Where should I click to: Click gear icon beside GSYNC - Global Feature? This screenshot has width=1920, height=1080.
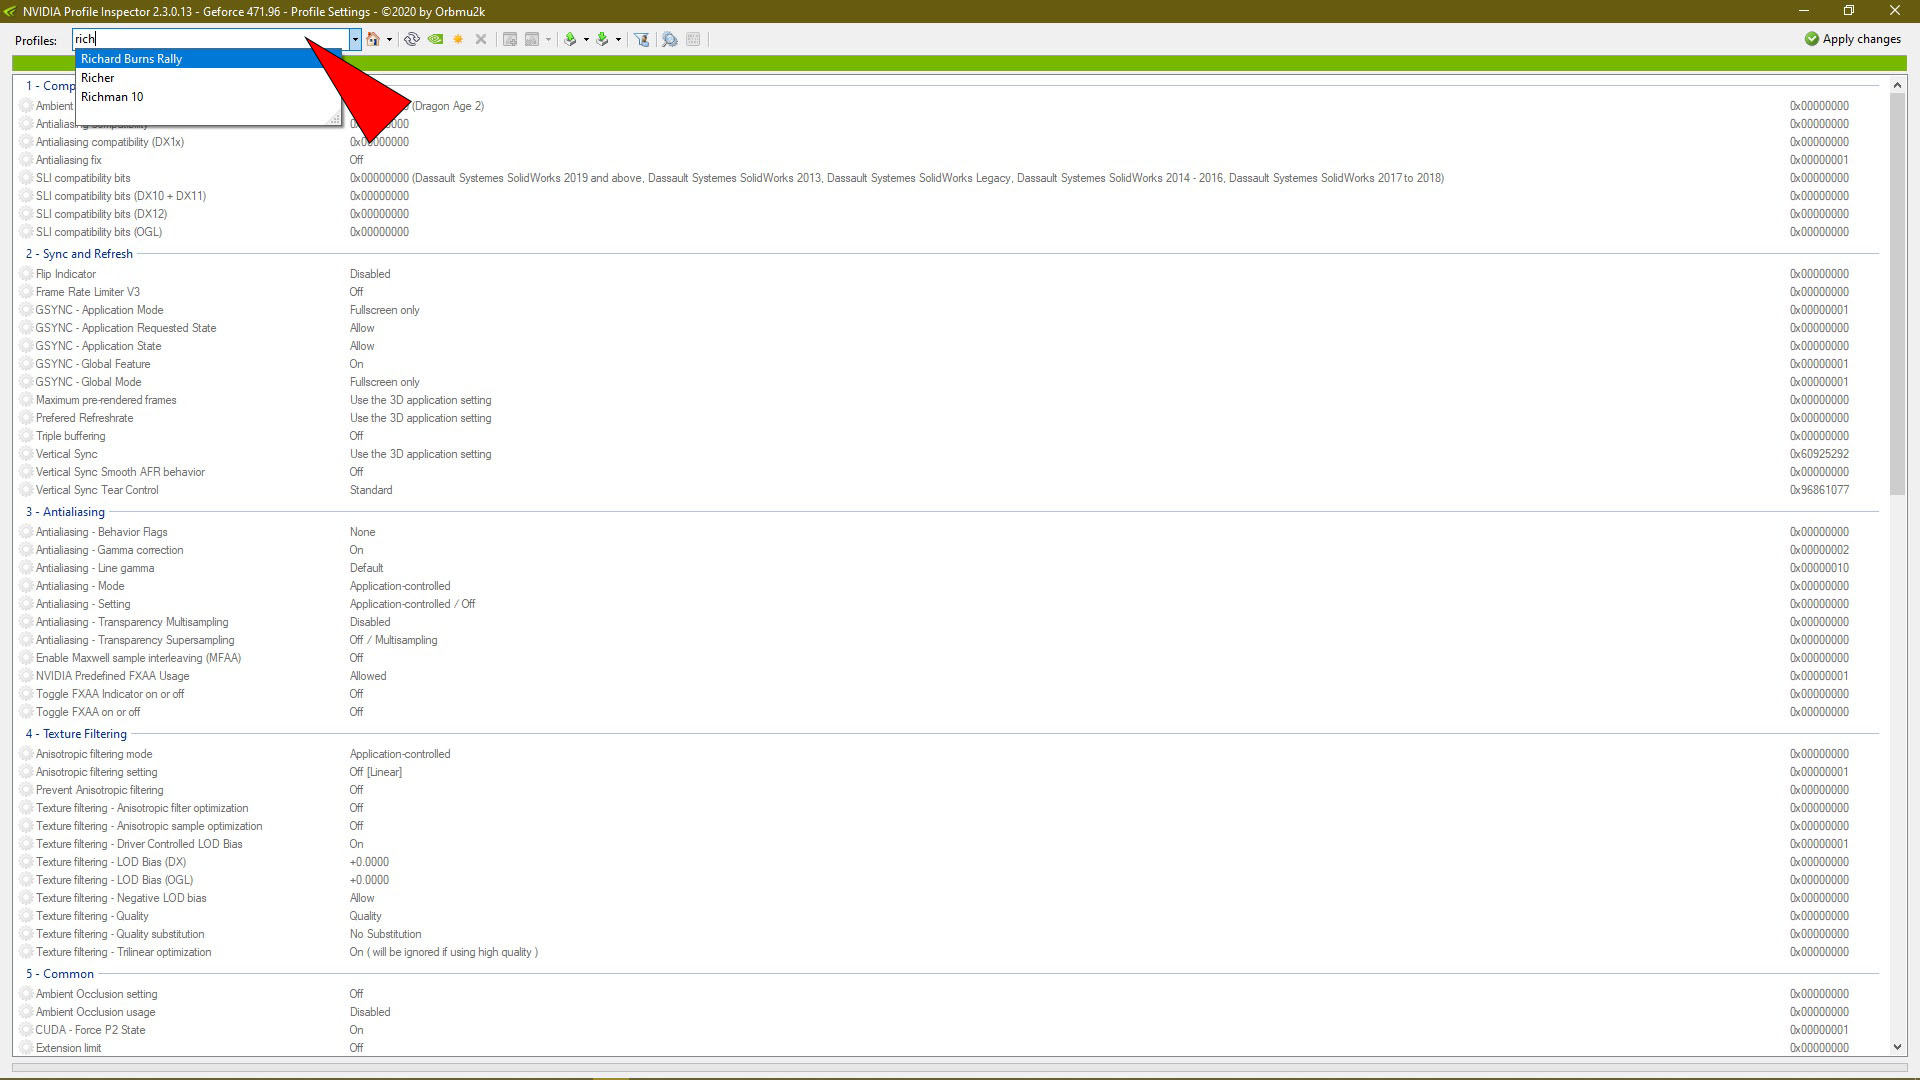pyautogui.click(x=27, y=364)
